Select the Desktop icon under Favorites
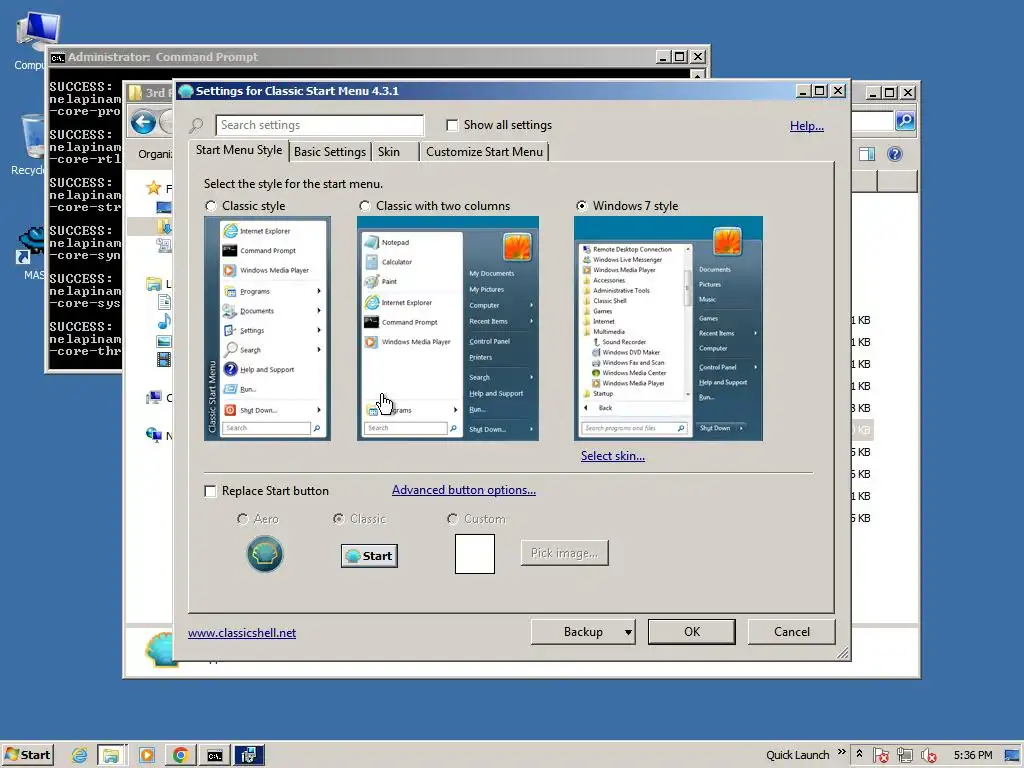Screen dimensions: 1024x768 [x=164, y=208]
